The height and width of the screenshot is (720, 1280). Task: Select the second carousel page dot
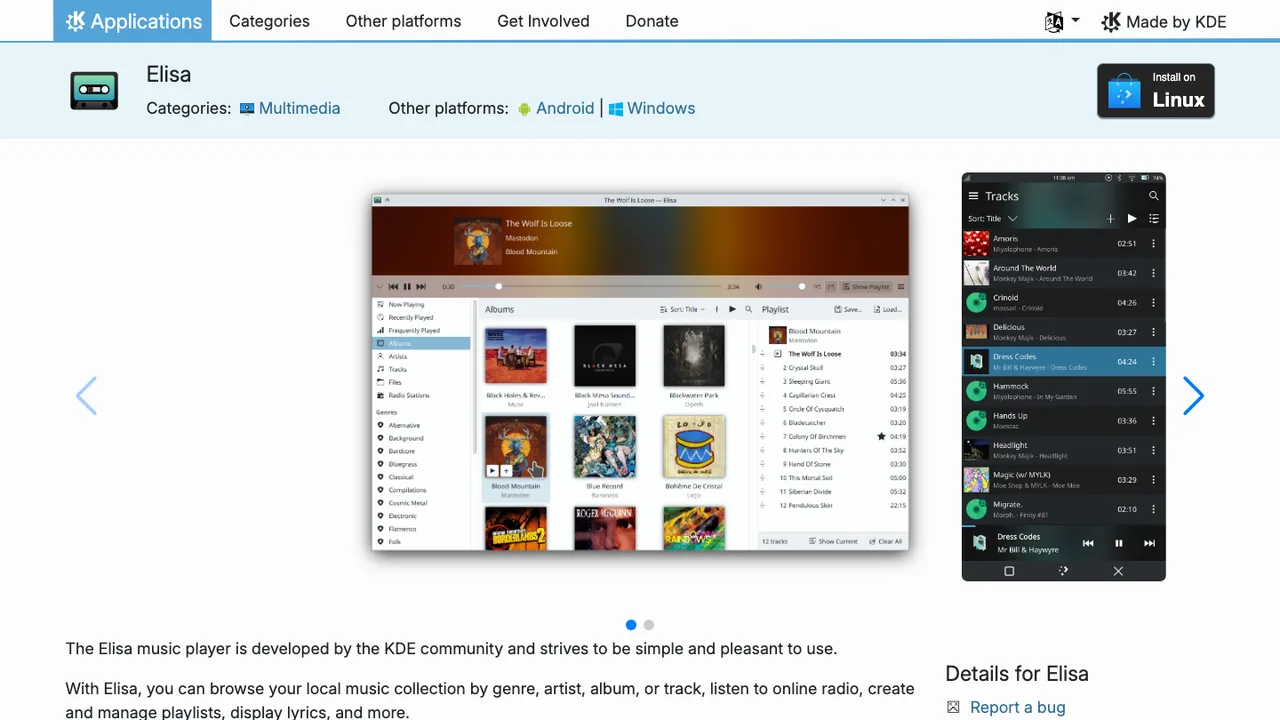[x=649, y=625]
